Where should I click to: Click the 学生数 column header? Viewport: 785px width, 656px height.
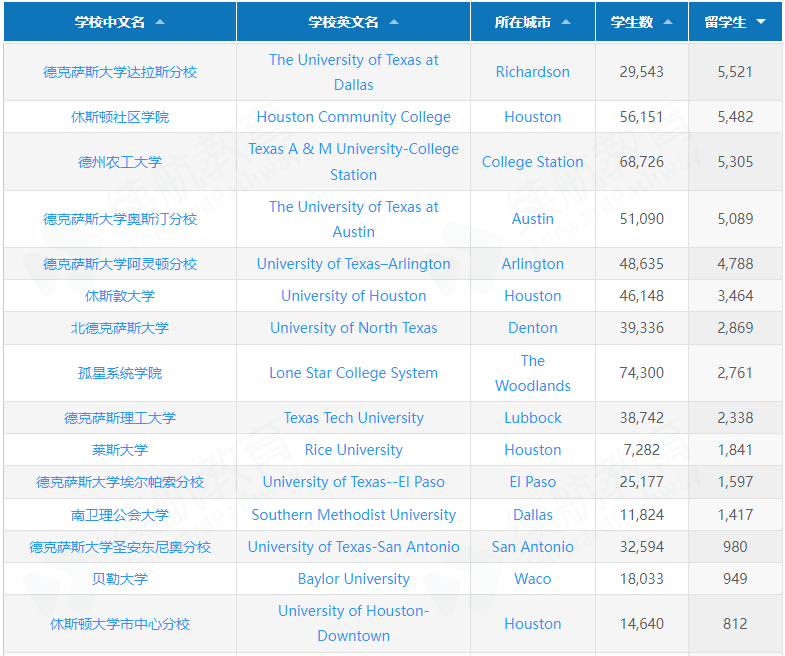click(642, 22)
